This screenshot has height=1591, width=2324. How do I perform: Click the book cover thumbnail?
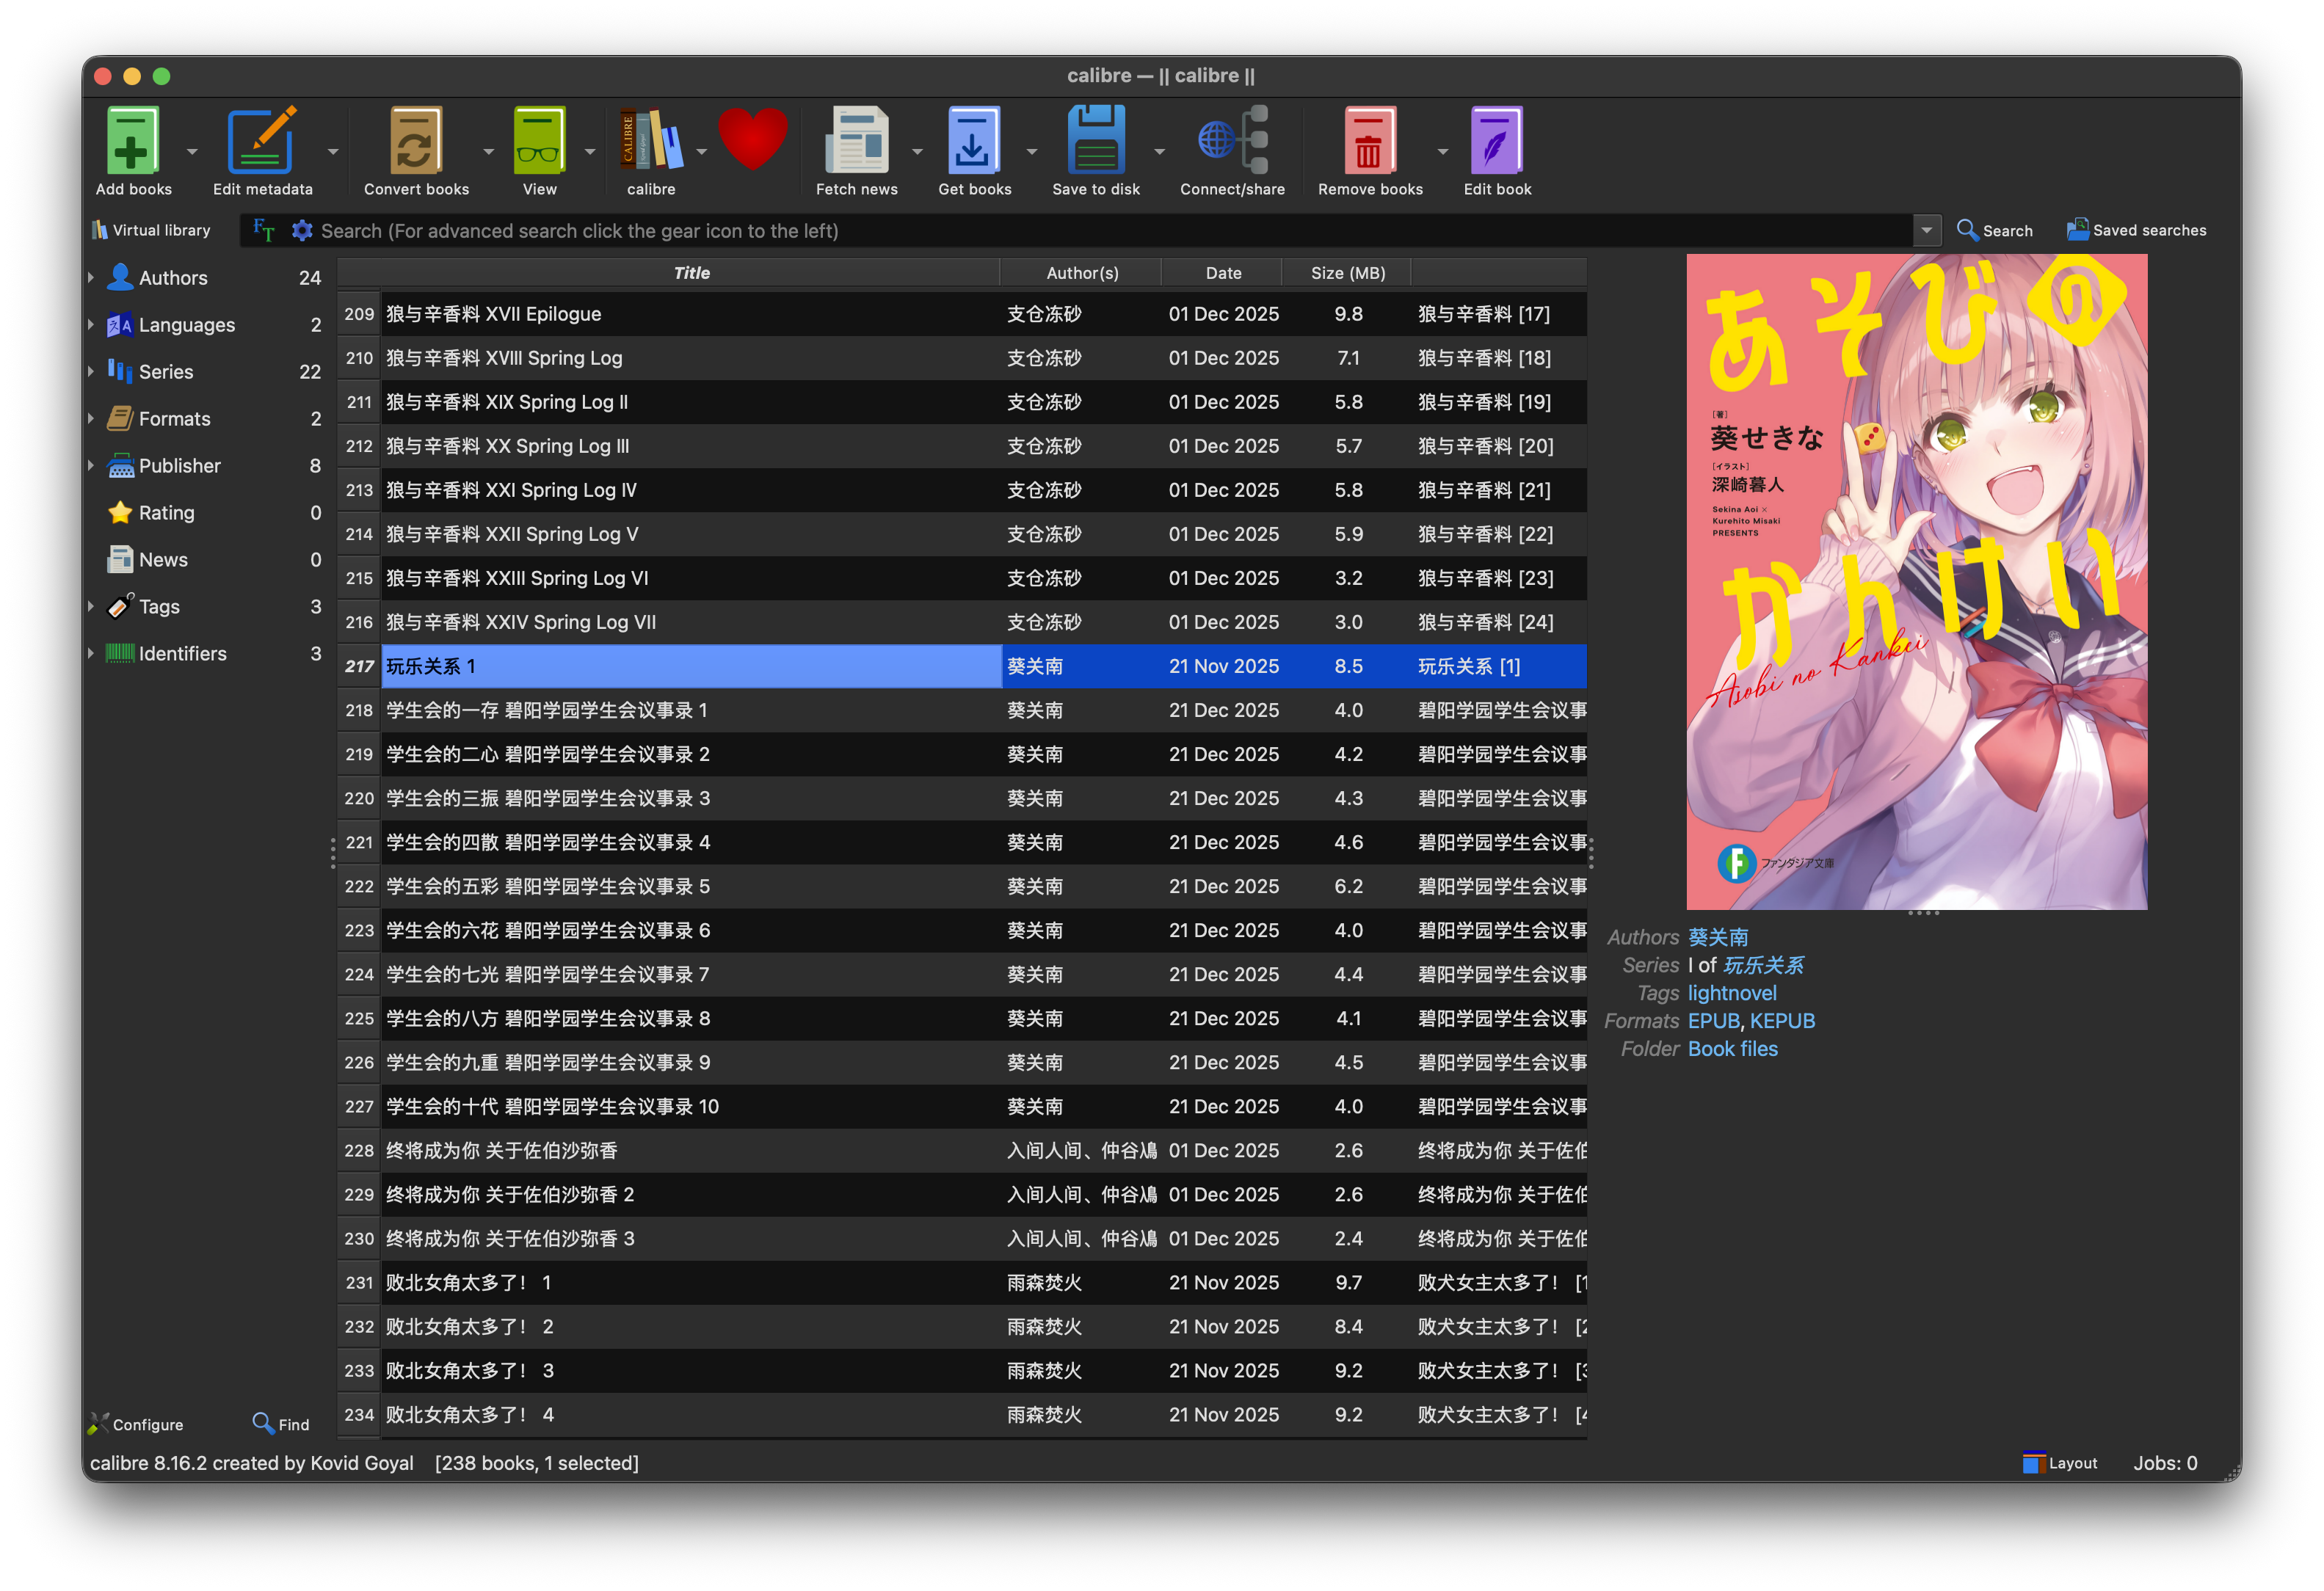coord(1916,582)
